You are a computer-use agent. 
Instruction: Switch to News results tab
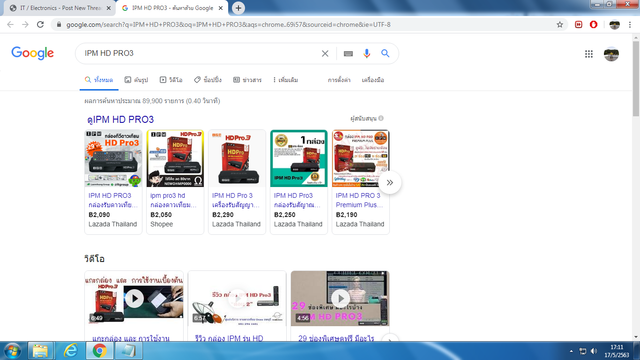tap(247, 80)
